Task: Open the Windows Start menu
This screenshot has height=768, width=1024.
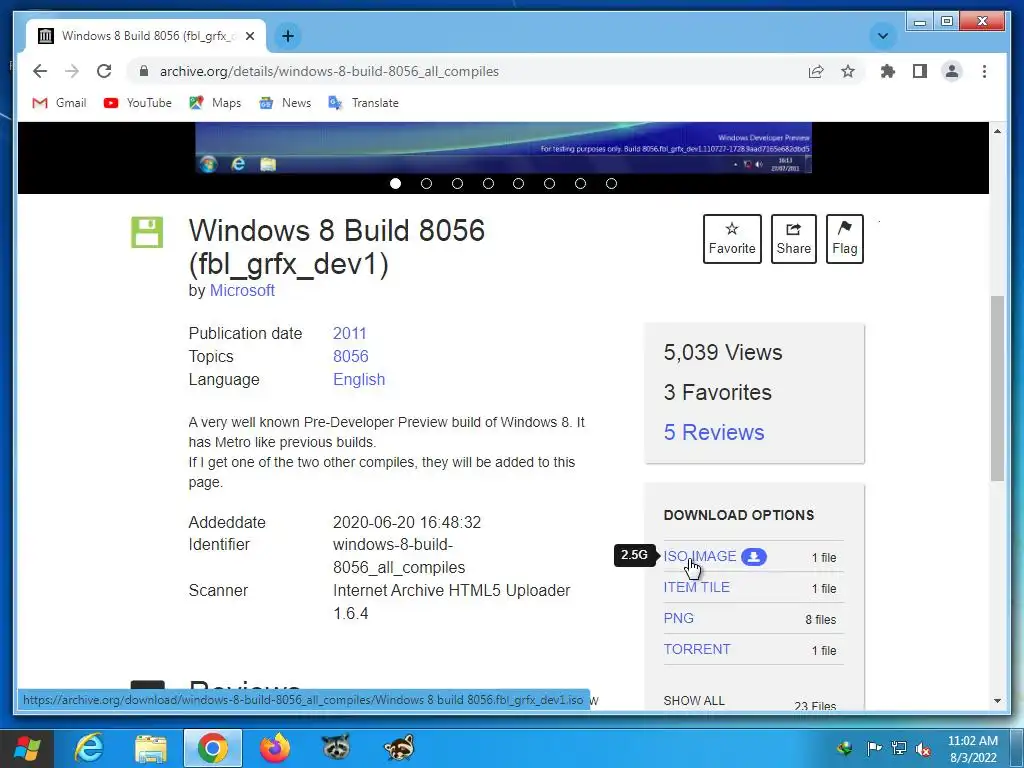Action: 27,748
